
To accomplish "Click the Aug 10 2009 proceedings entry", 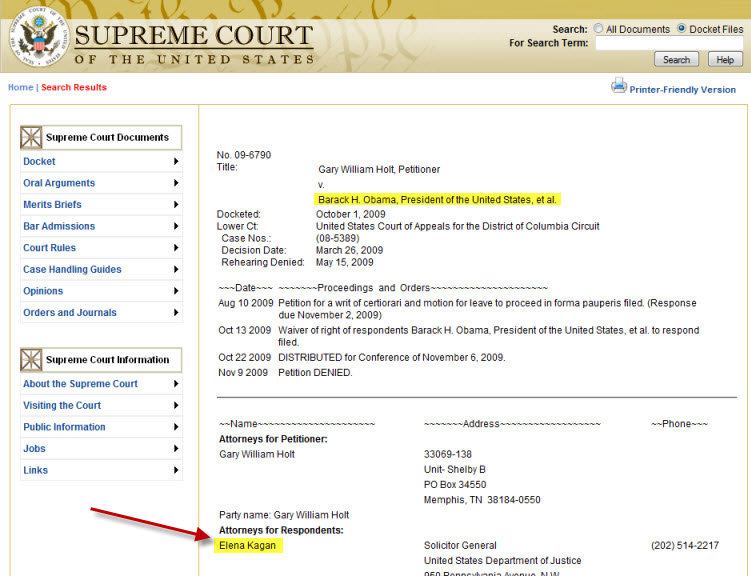I will 457,309.
